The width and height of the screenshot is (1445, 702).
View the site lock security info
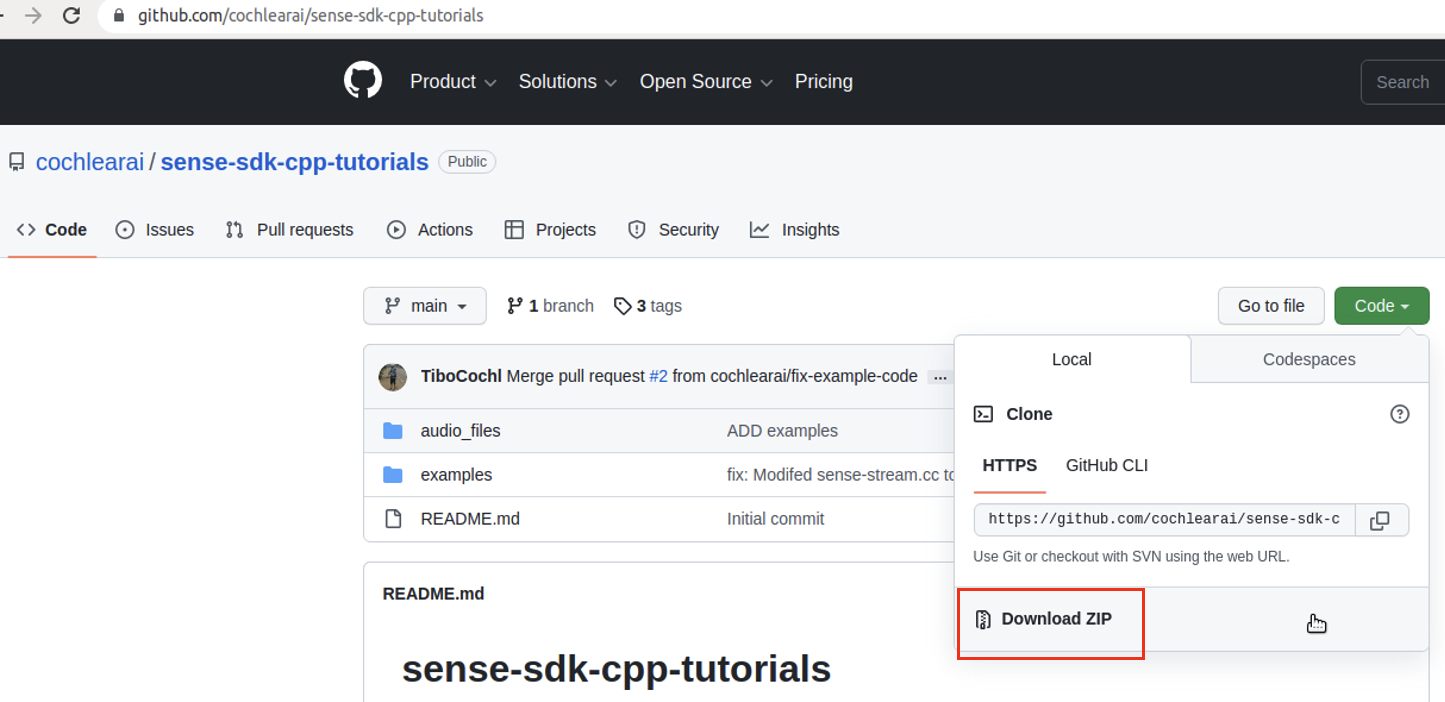[120, 16]
